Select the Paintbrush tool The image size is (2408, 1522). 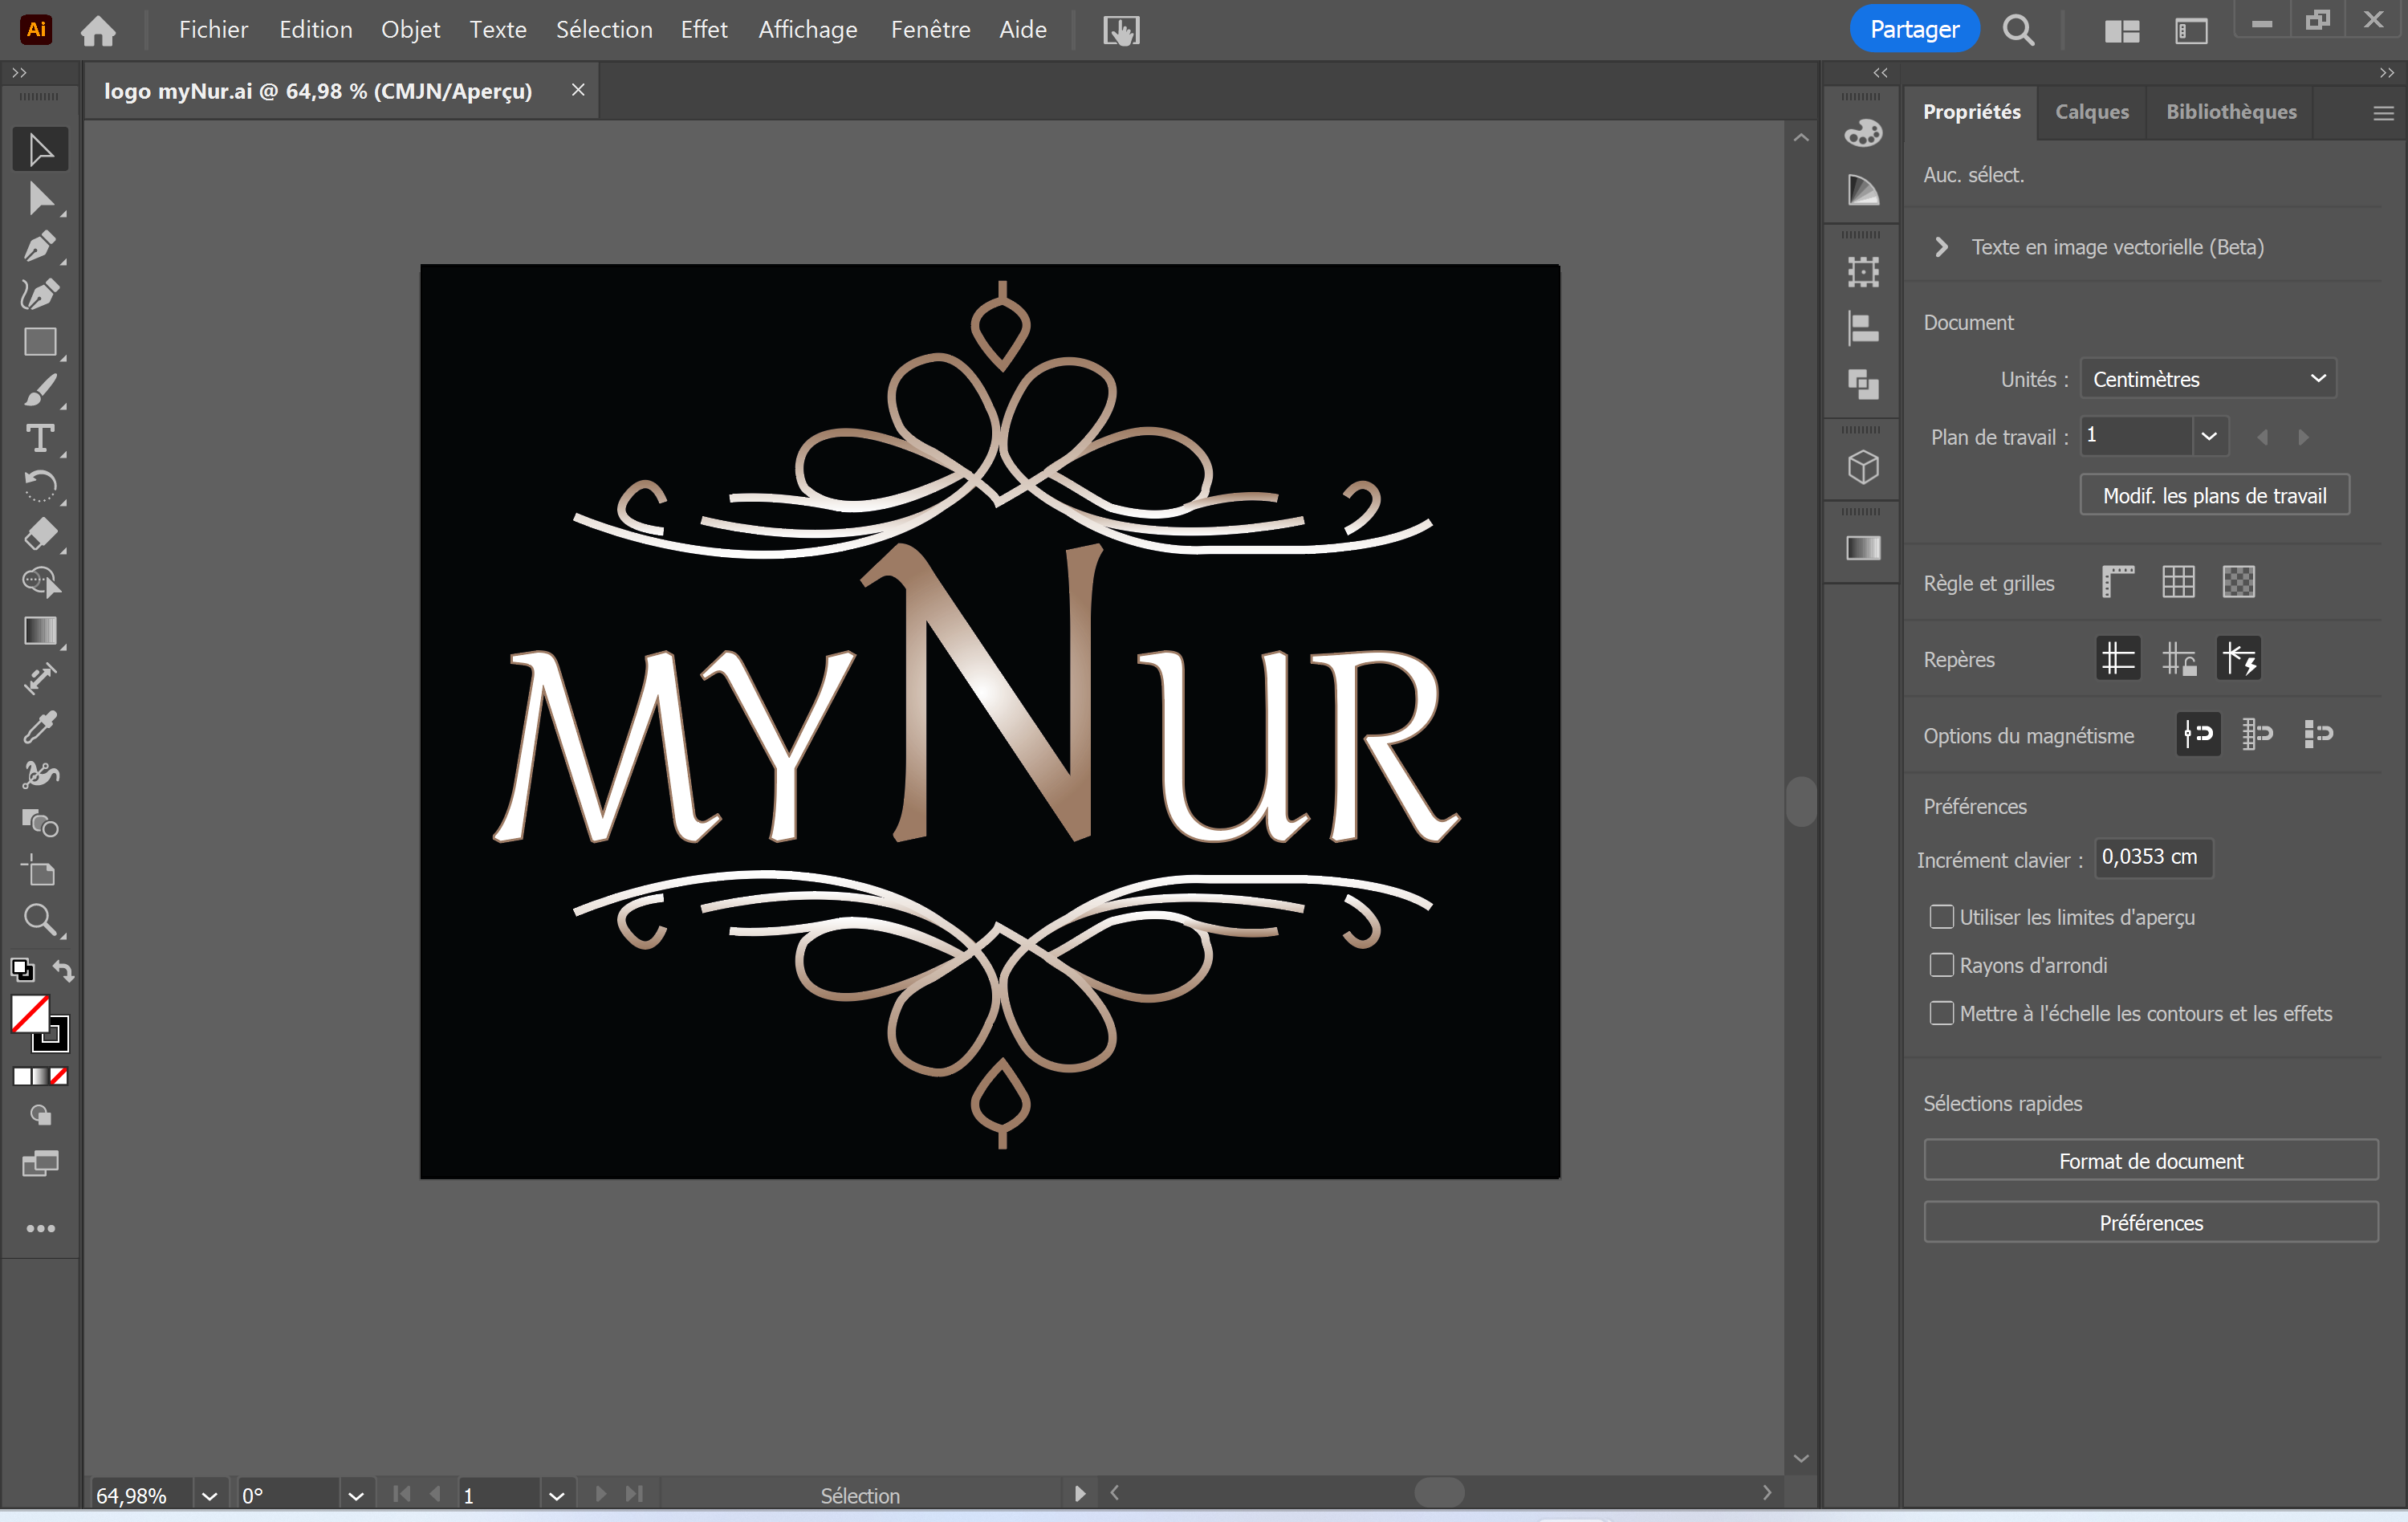tap(40, 390)
